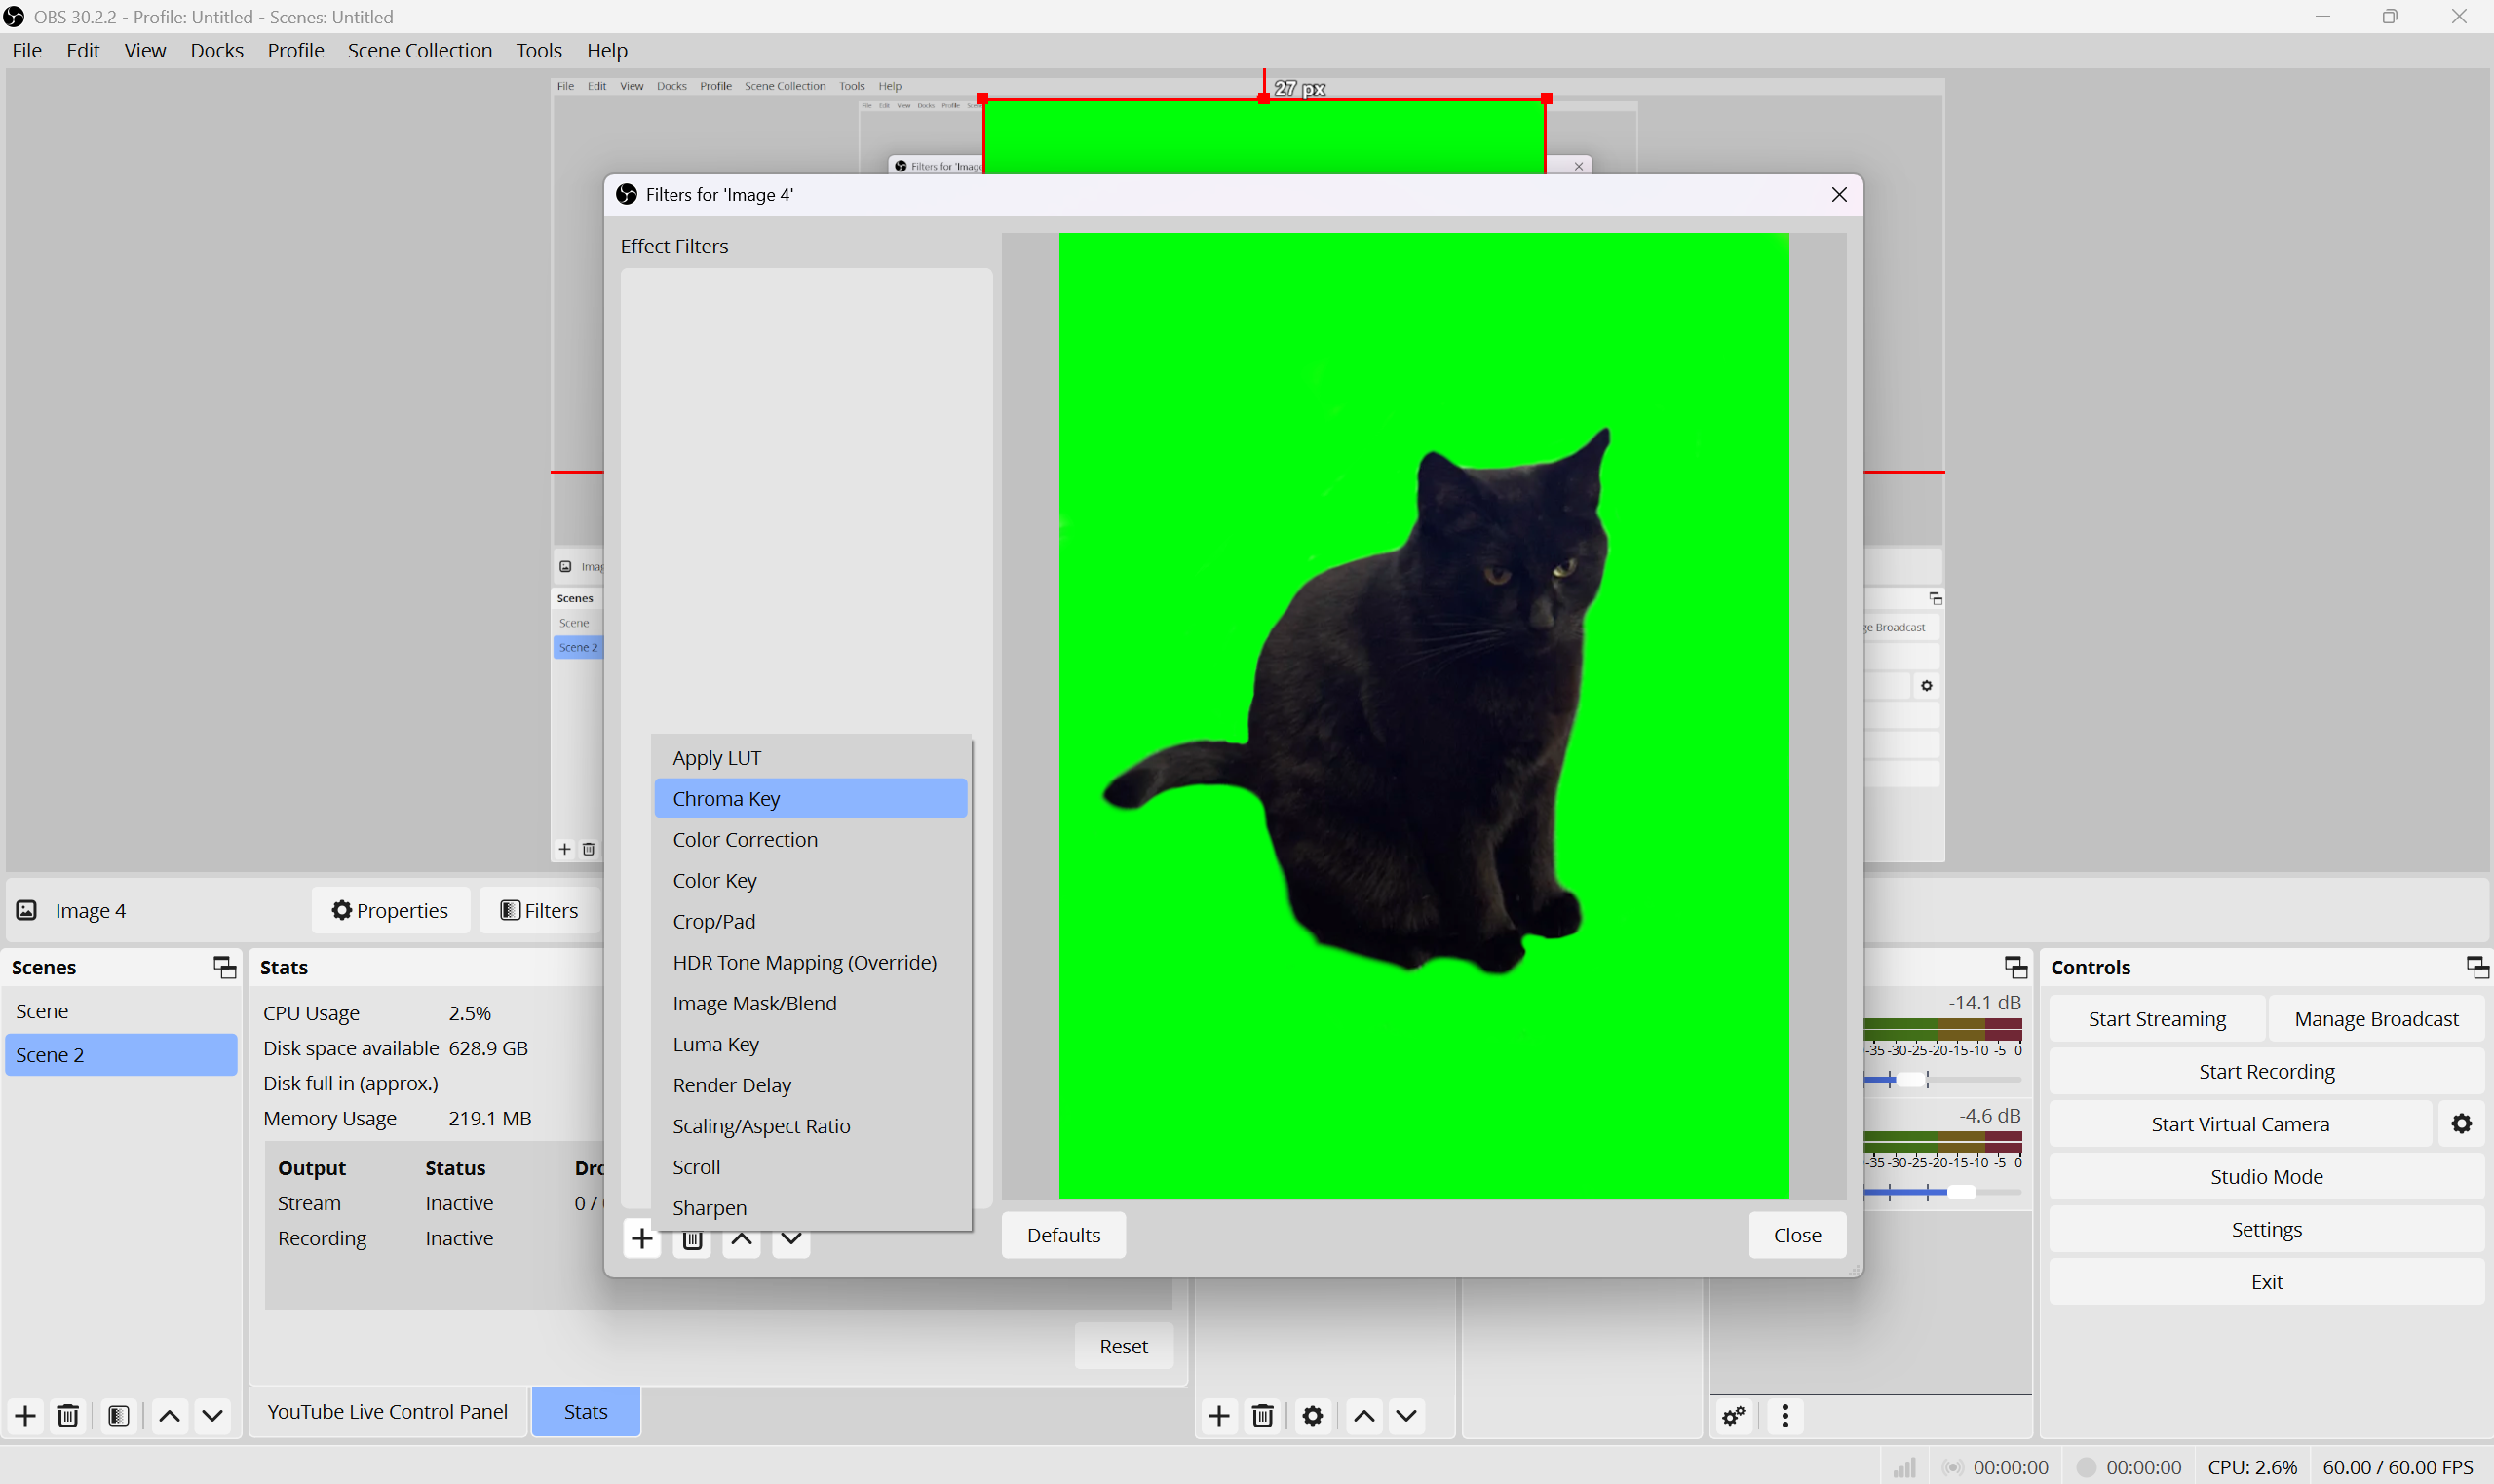Open the Help menu
The height and width of the screenshot is (1484, 2494).
click(607, 50)
